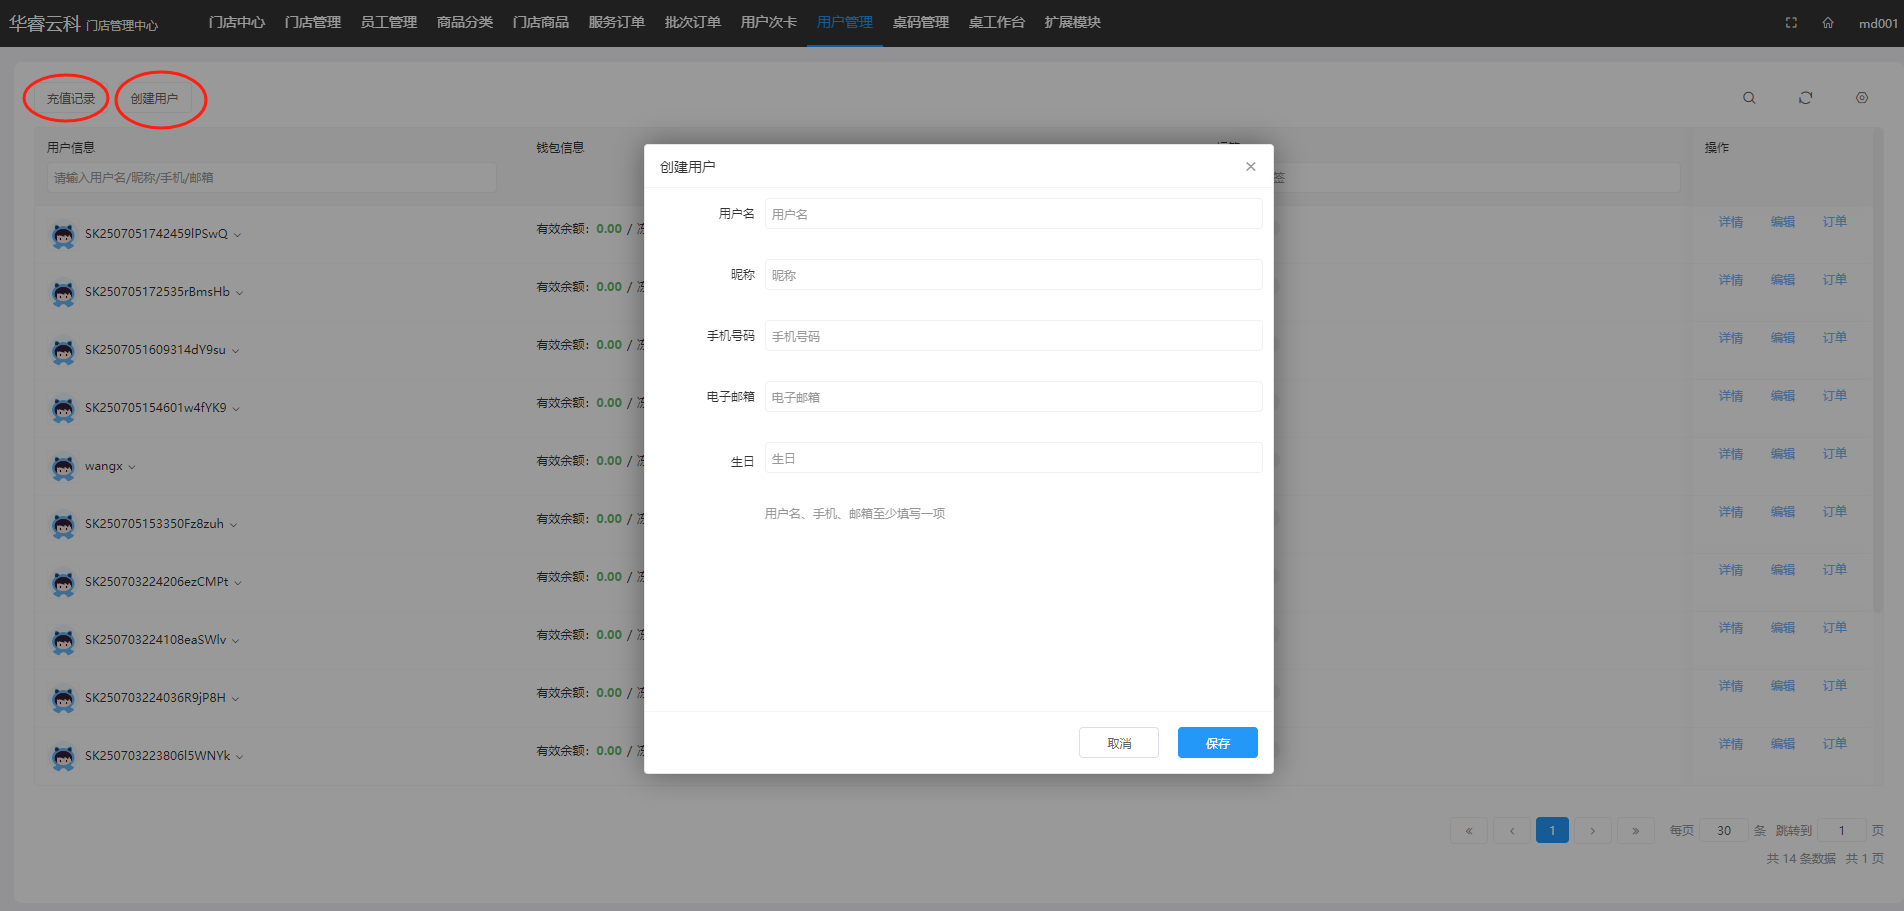Switch to the 桌码管理 menu tab
The height and width of the screenshot is (911, 1904).
coord(920,22)
